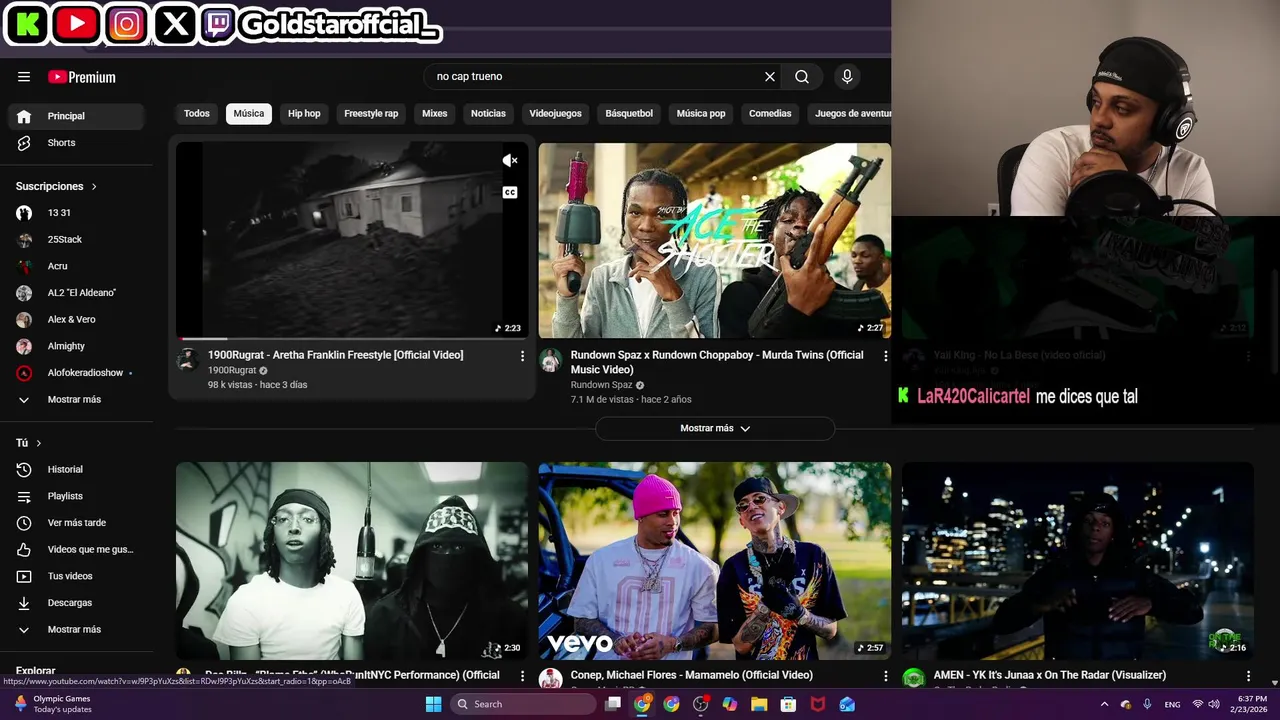The image size is (1280, 720).
Task: Open Videos que me gustan
Action: (76, 549)
